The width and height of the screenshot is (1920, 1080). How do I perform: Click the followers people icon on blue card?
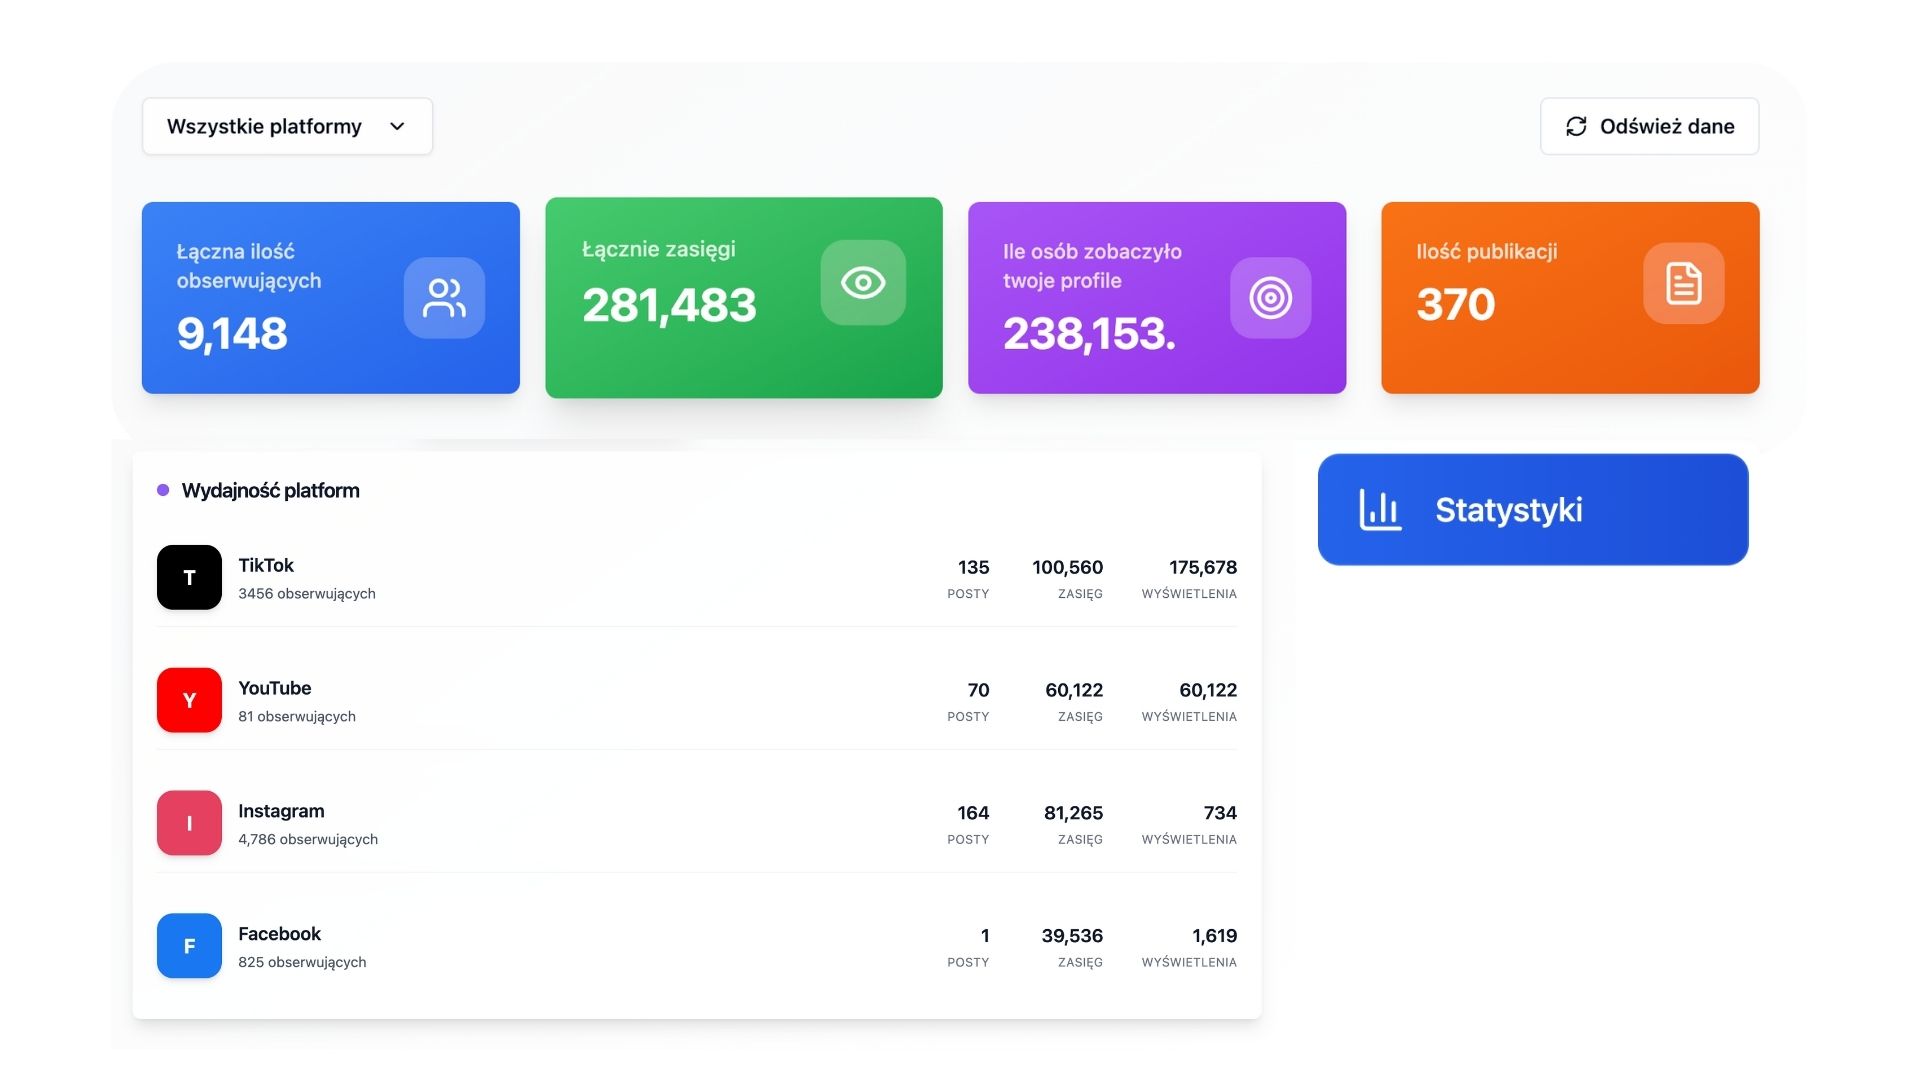[x=444, y=298]
